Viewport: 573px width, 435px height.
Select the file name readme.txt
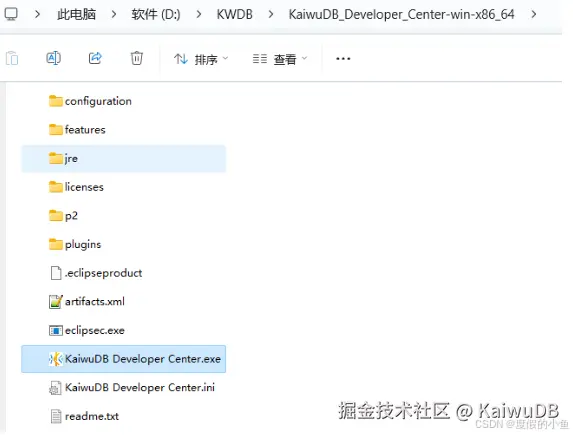92,416
